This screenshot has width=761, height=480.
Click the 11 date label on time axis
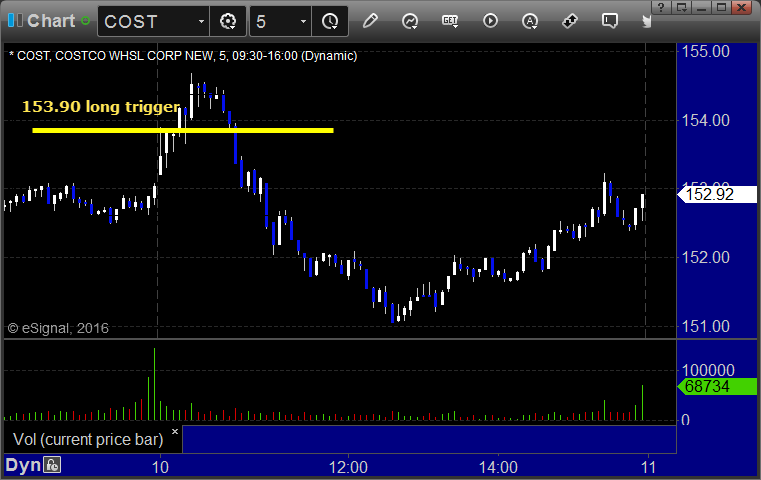[648, 467]
